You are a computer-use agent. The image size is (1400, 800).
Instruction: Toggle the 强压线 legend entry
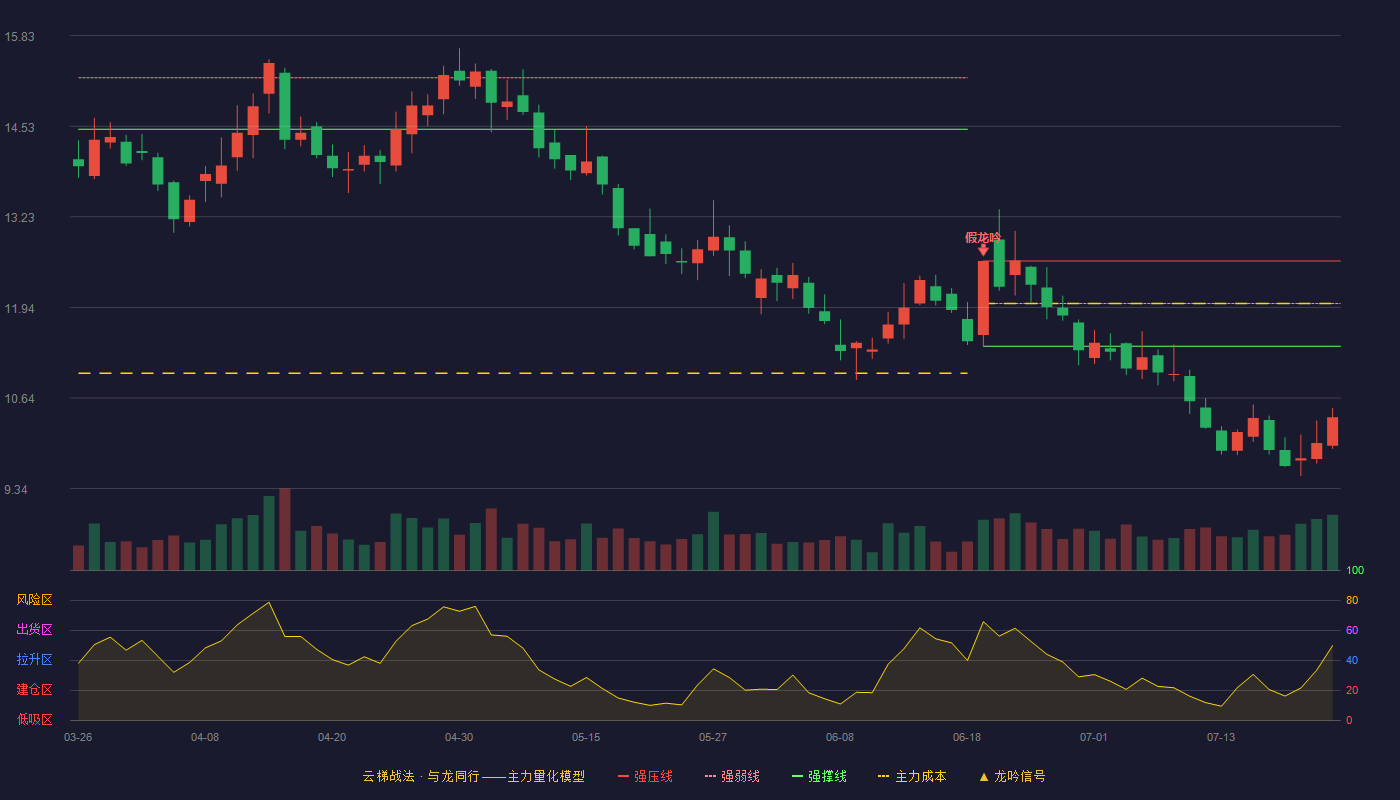coord(645,776)
